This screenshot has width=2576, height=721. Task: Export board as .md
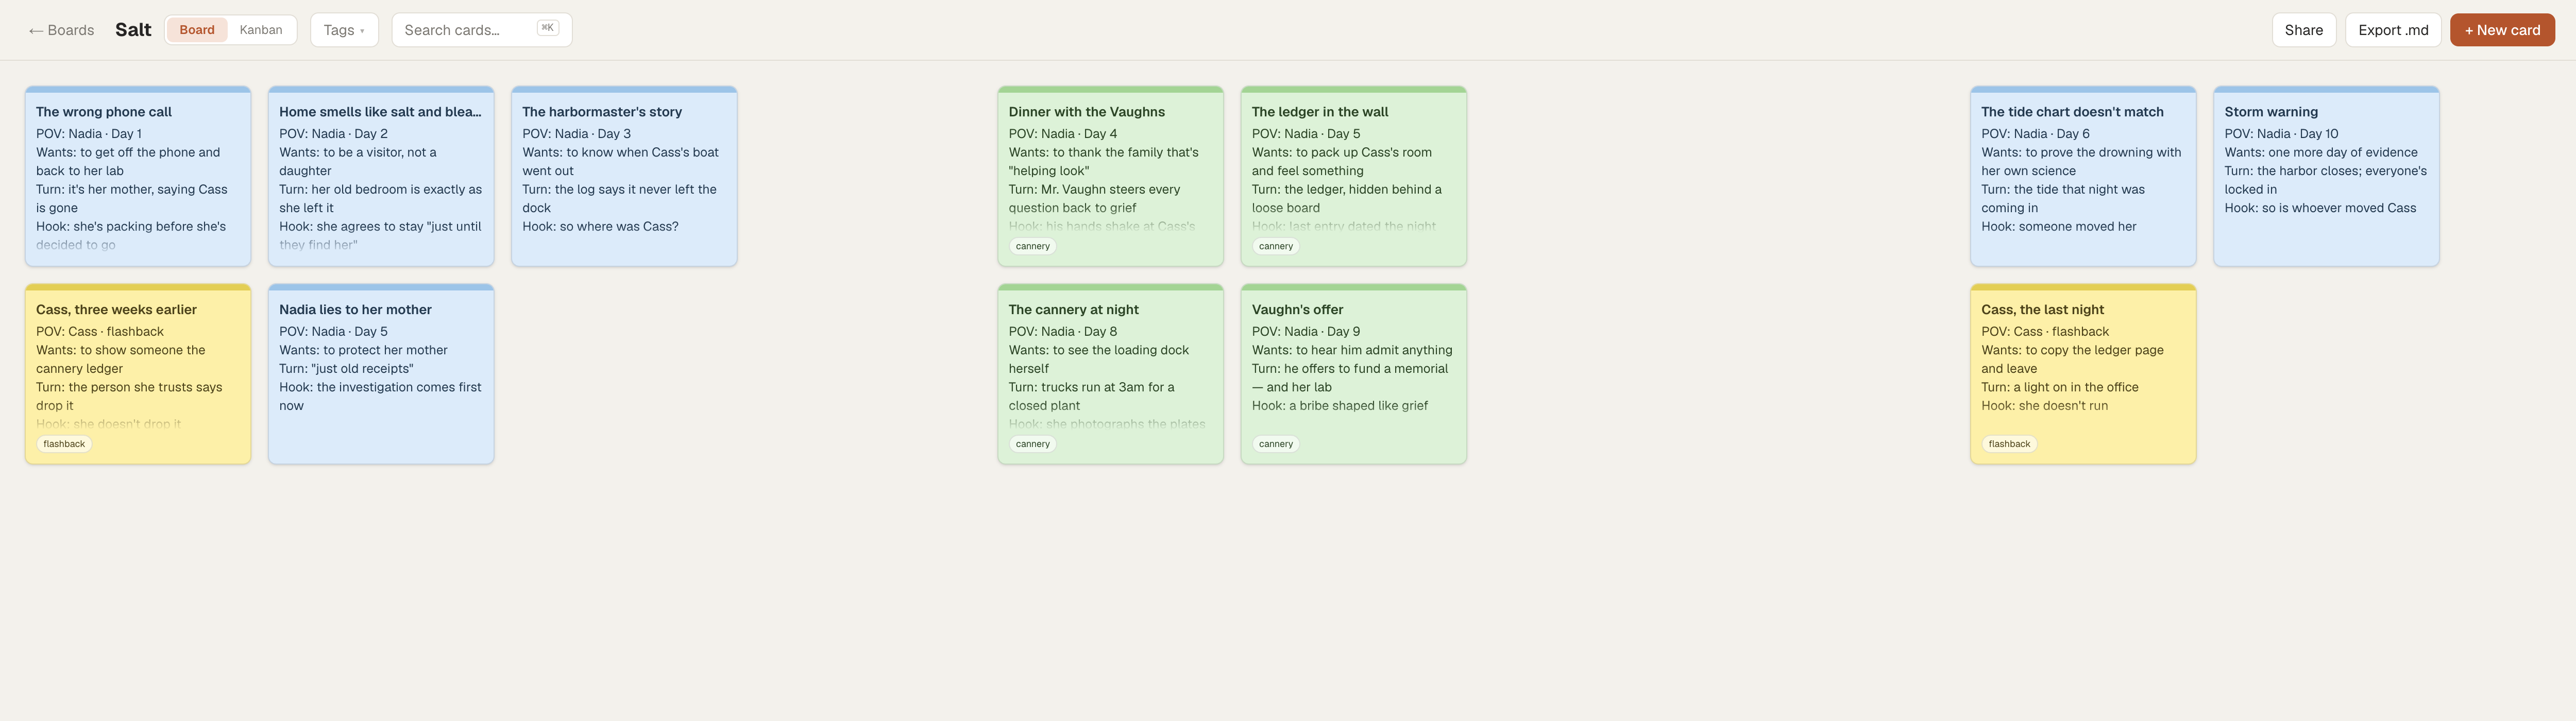(2392, 30)
